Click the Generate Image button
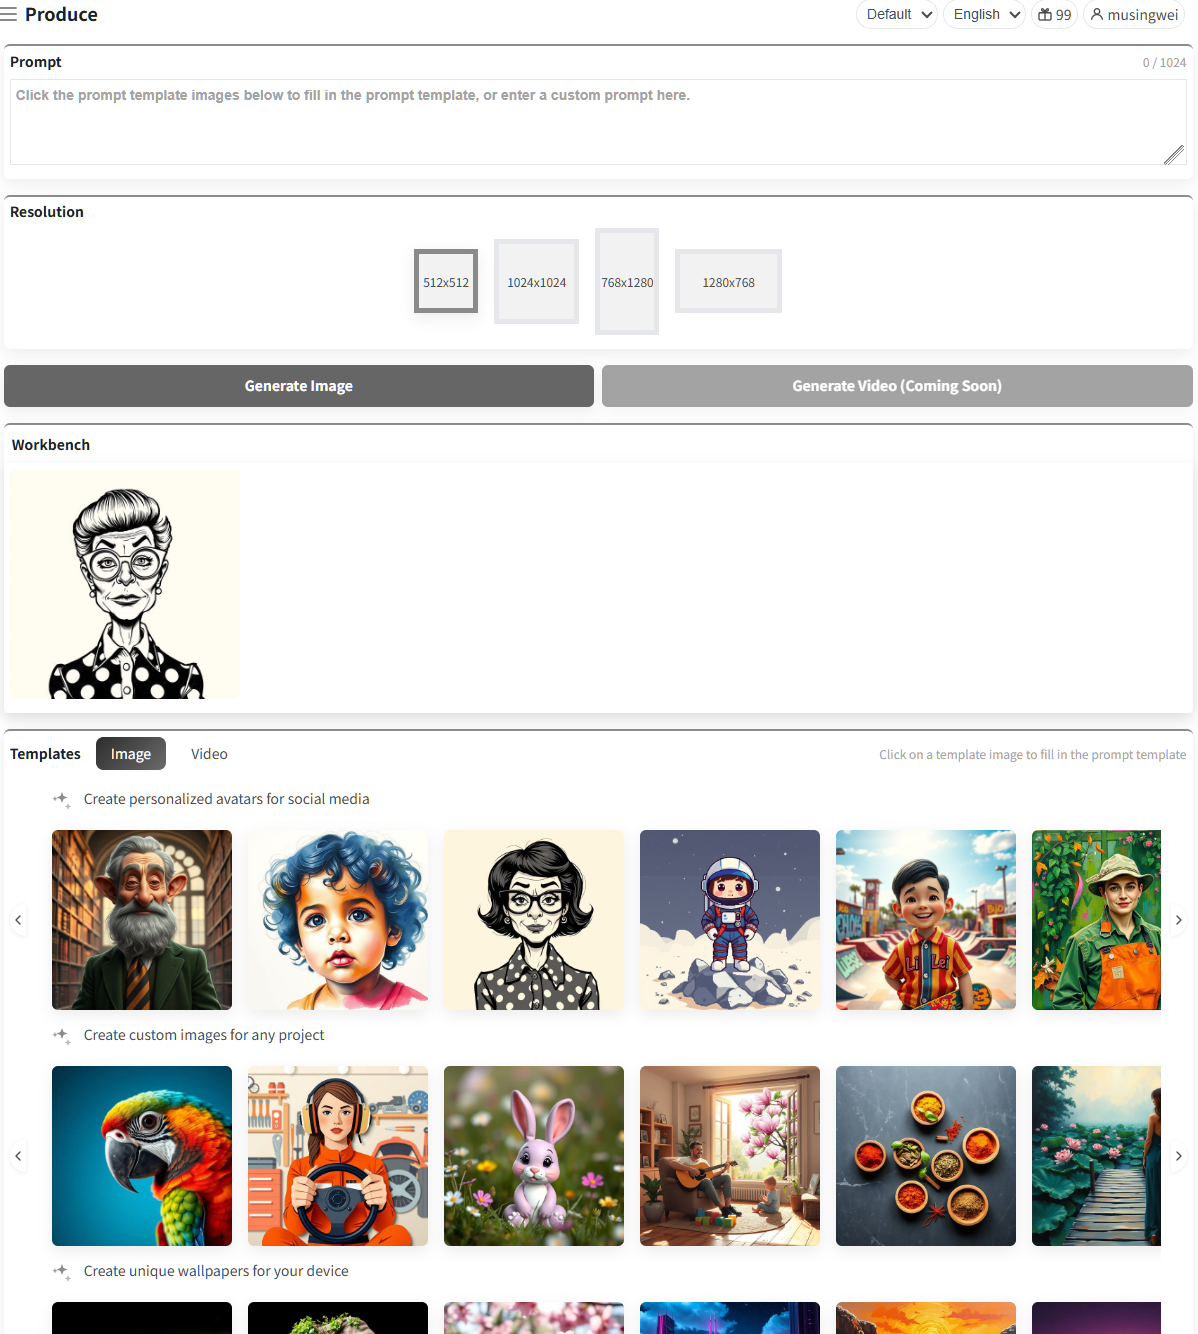 coord(299,386)
